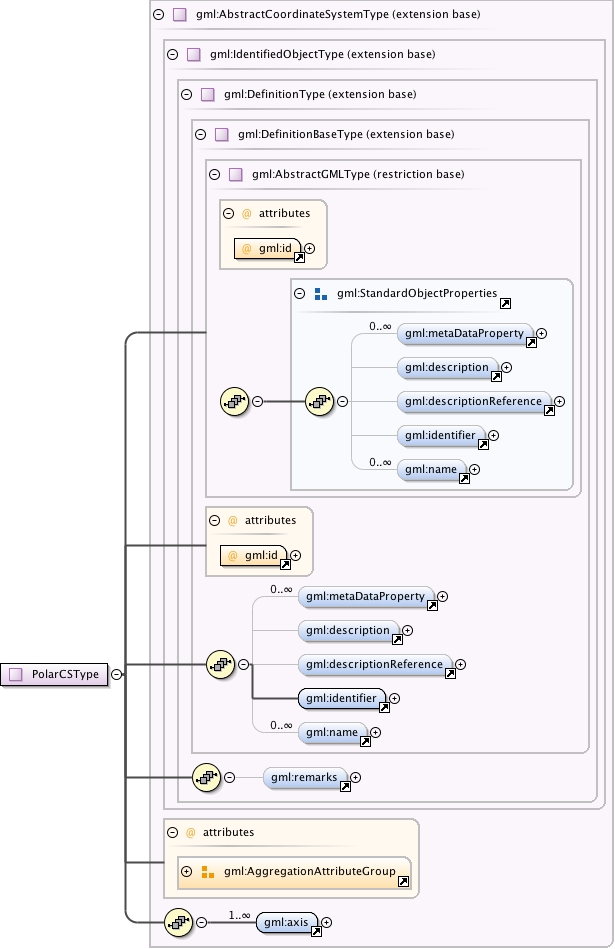The width and height of the screenshot is (615, 949).
Task: Select gml:descriptionReference in DefinitionBaseType
Action: [375, 665]
